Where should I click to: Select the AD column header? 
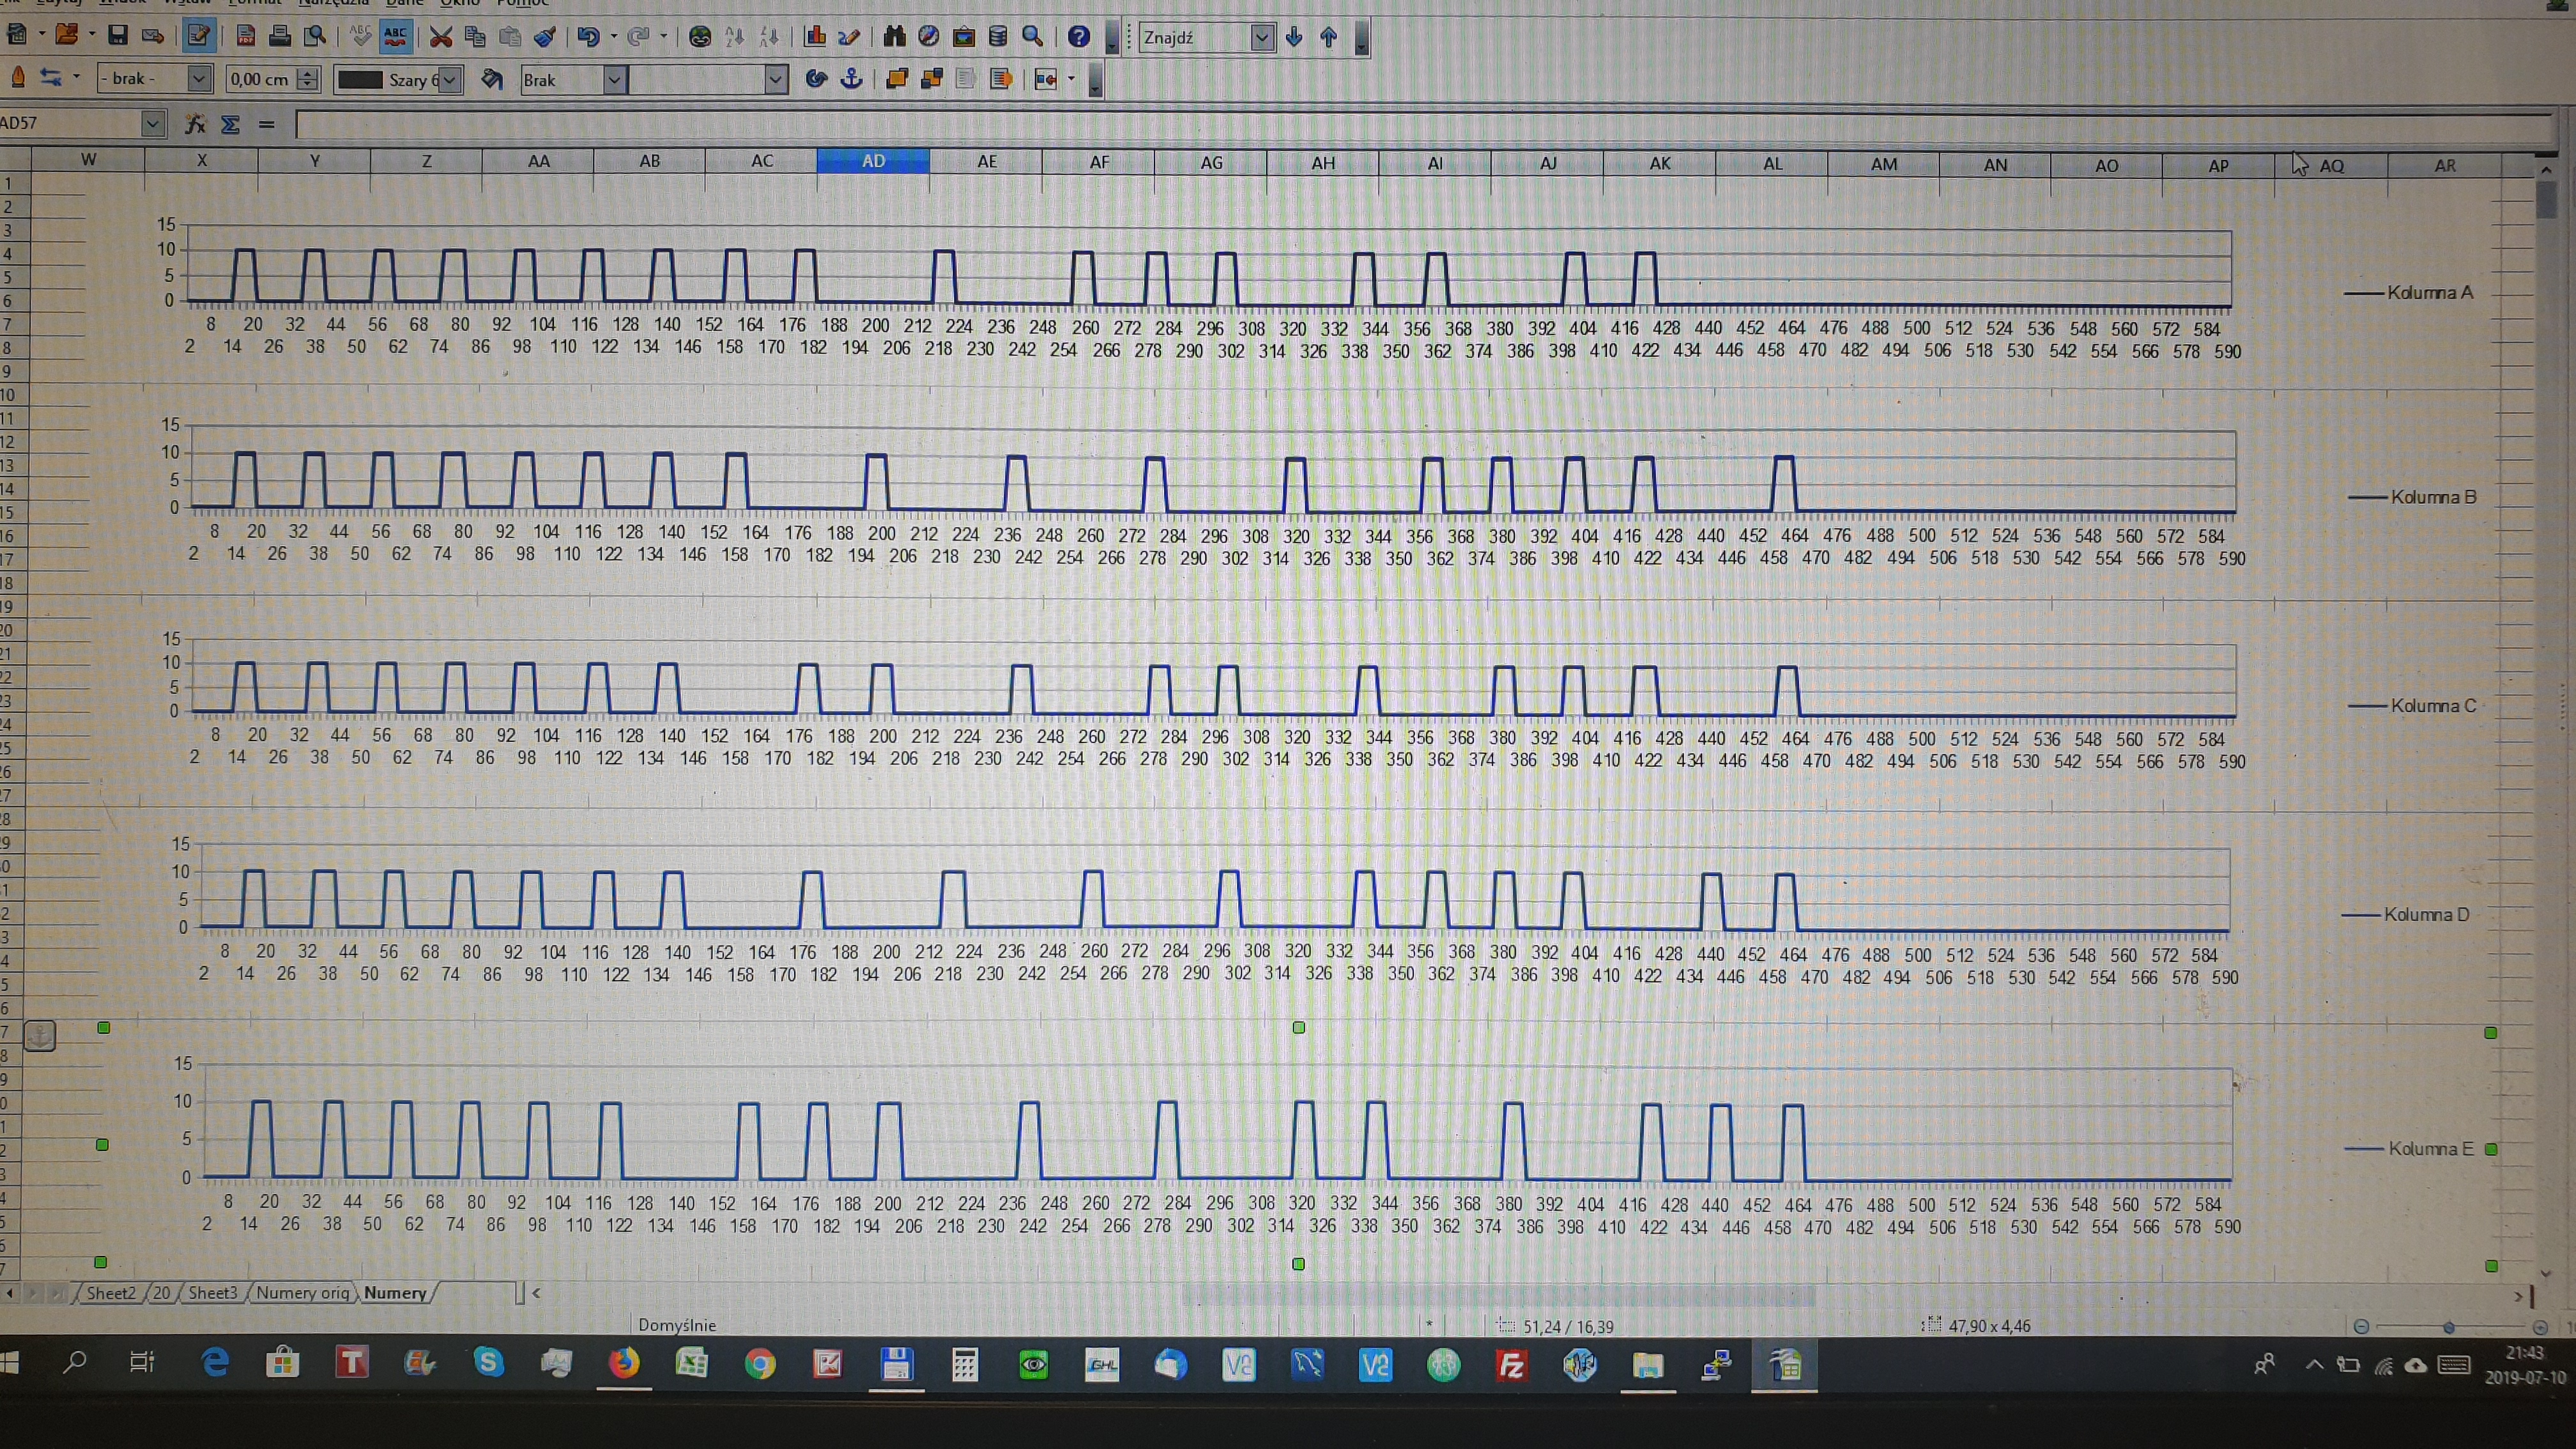[x=873, y=161]
